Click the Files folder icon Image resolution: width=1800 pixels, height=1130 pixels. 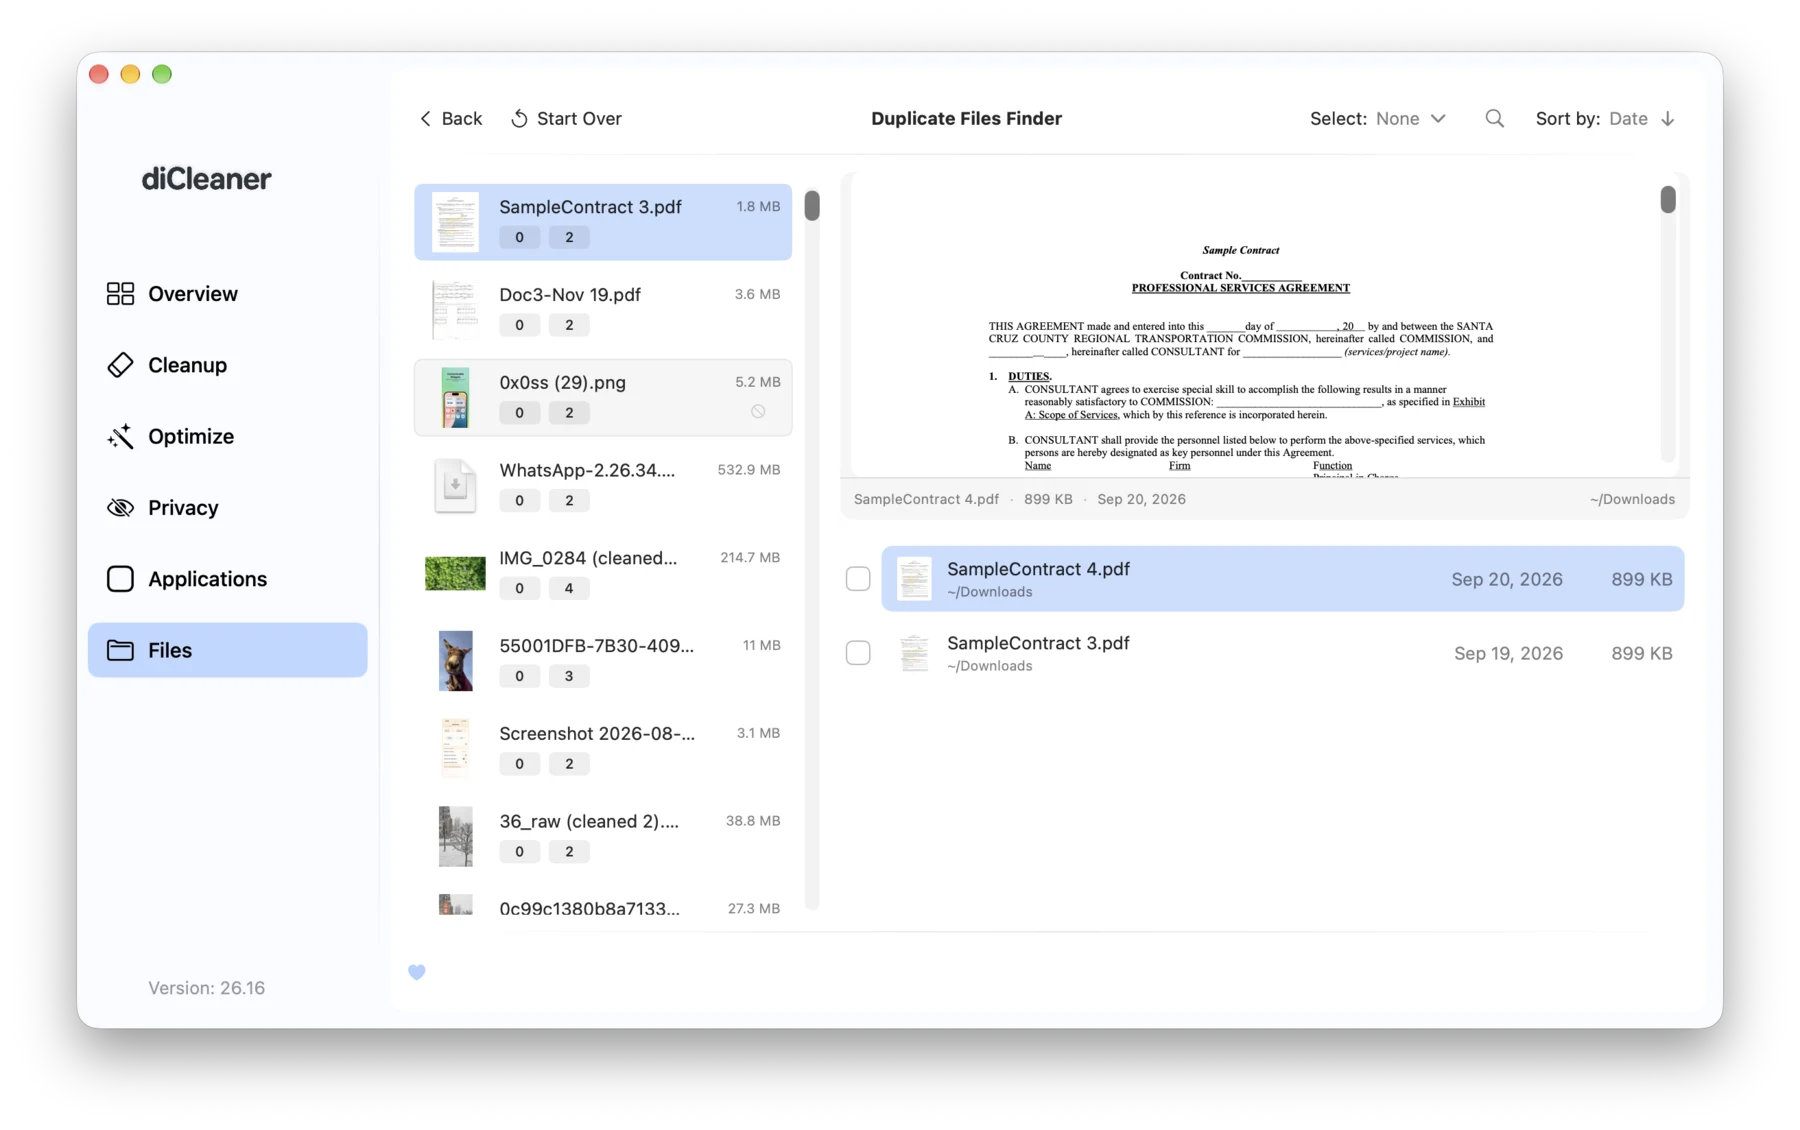[120, 650]
